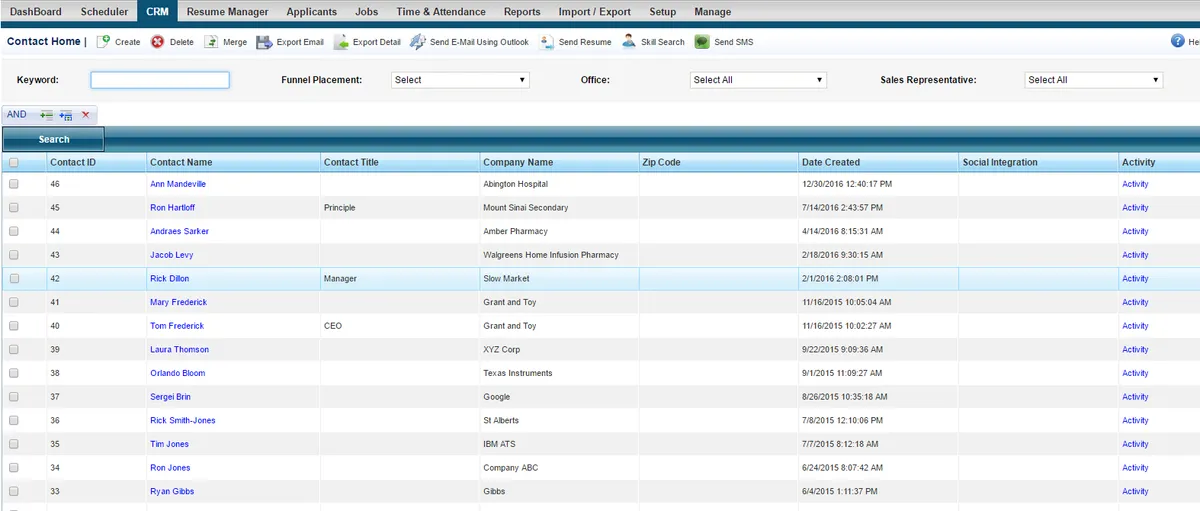
Task: Open the Skill Search tool
Action: 629,42
